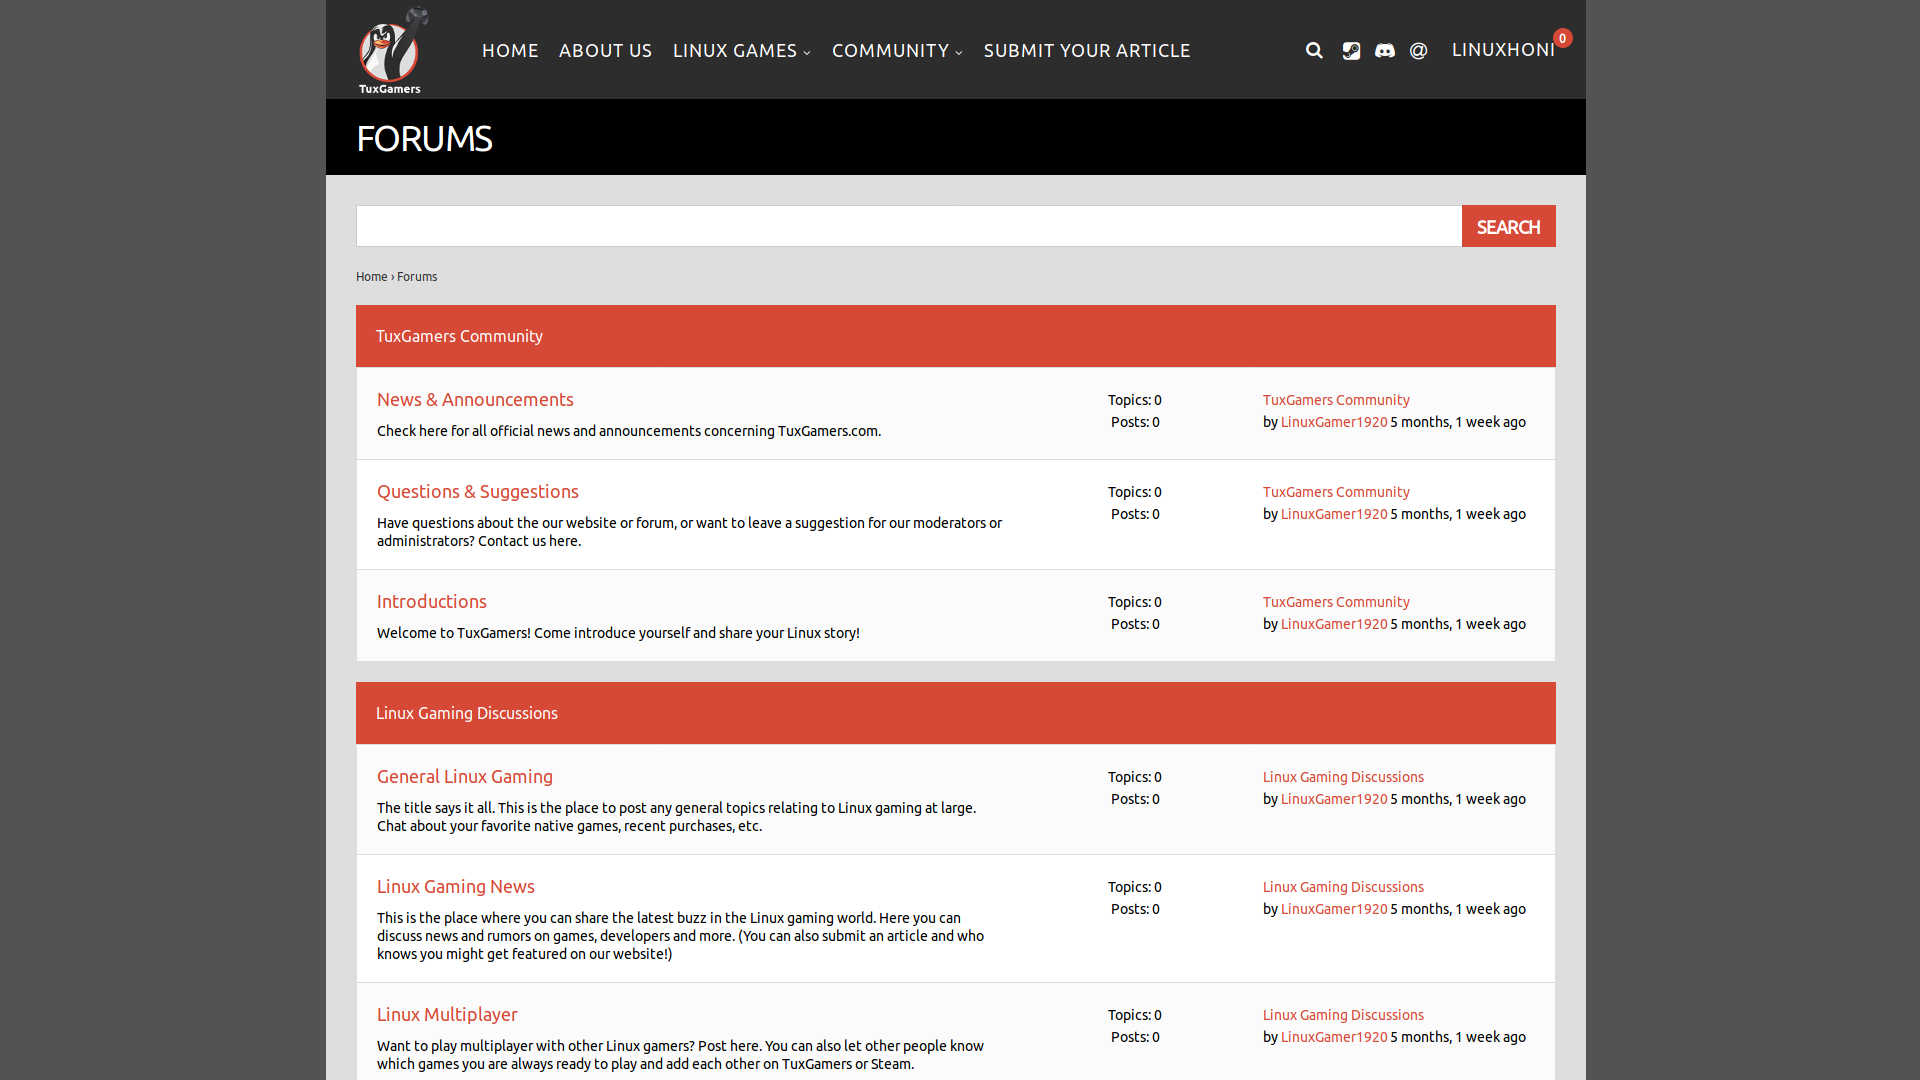This screenshot has height=1080, width=1920.
Task: Open Submit Your Article page
Action: [1086, 51]
